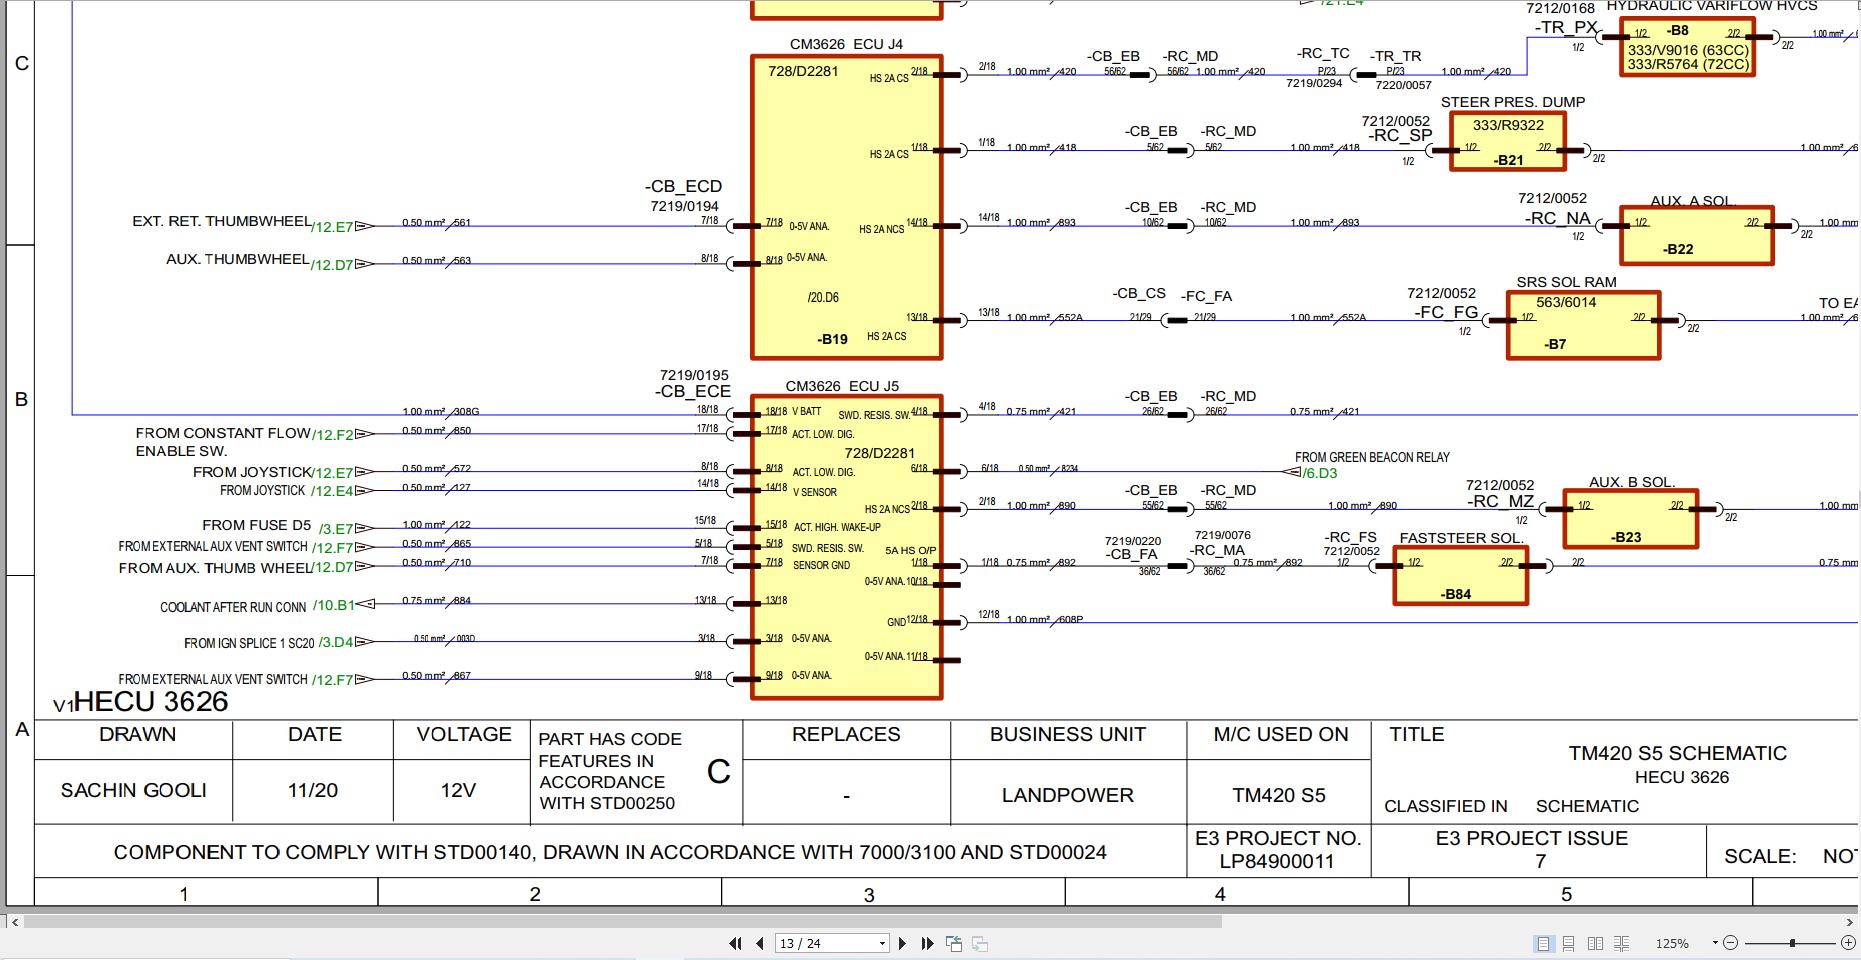Follow the green /10.B1 coolant reference link
This screenshot has height=960, width=1861.
click(333, 605)
